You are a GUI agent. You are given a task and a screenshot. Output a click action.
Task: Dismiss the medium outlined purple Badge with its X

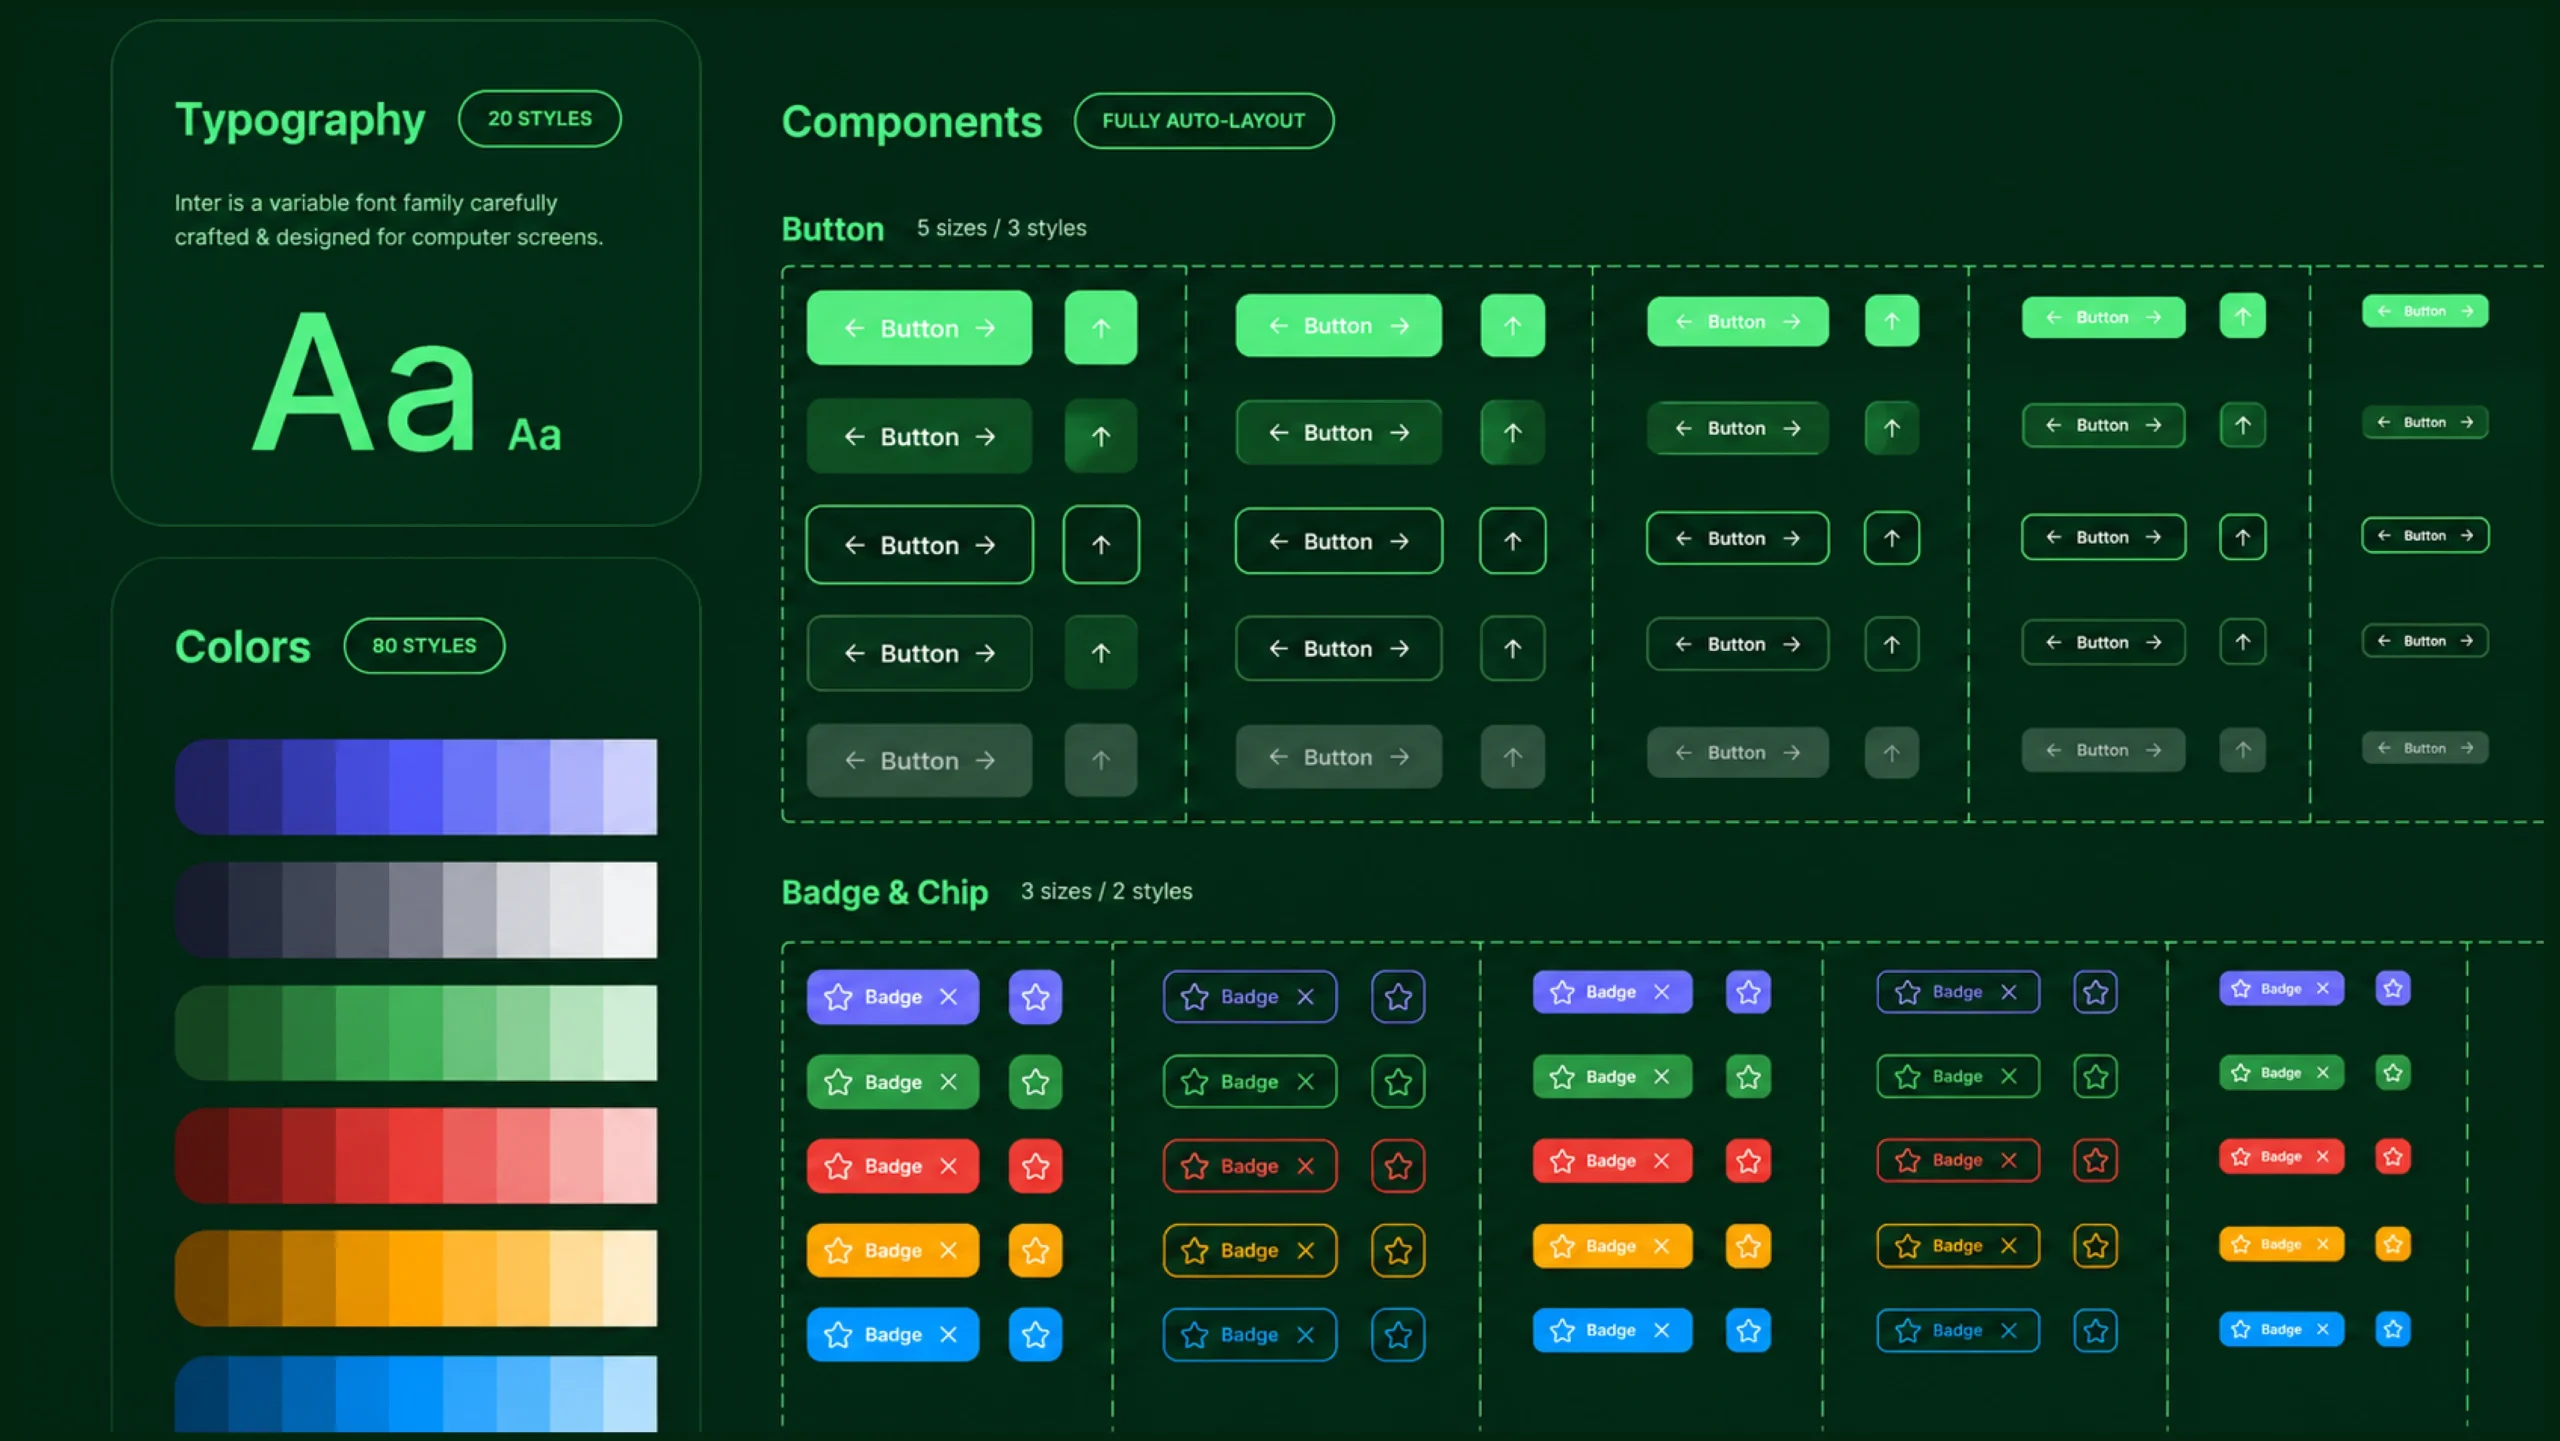(x=2008, y=992)
